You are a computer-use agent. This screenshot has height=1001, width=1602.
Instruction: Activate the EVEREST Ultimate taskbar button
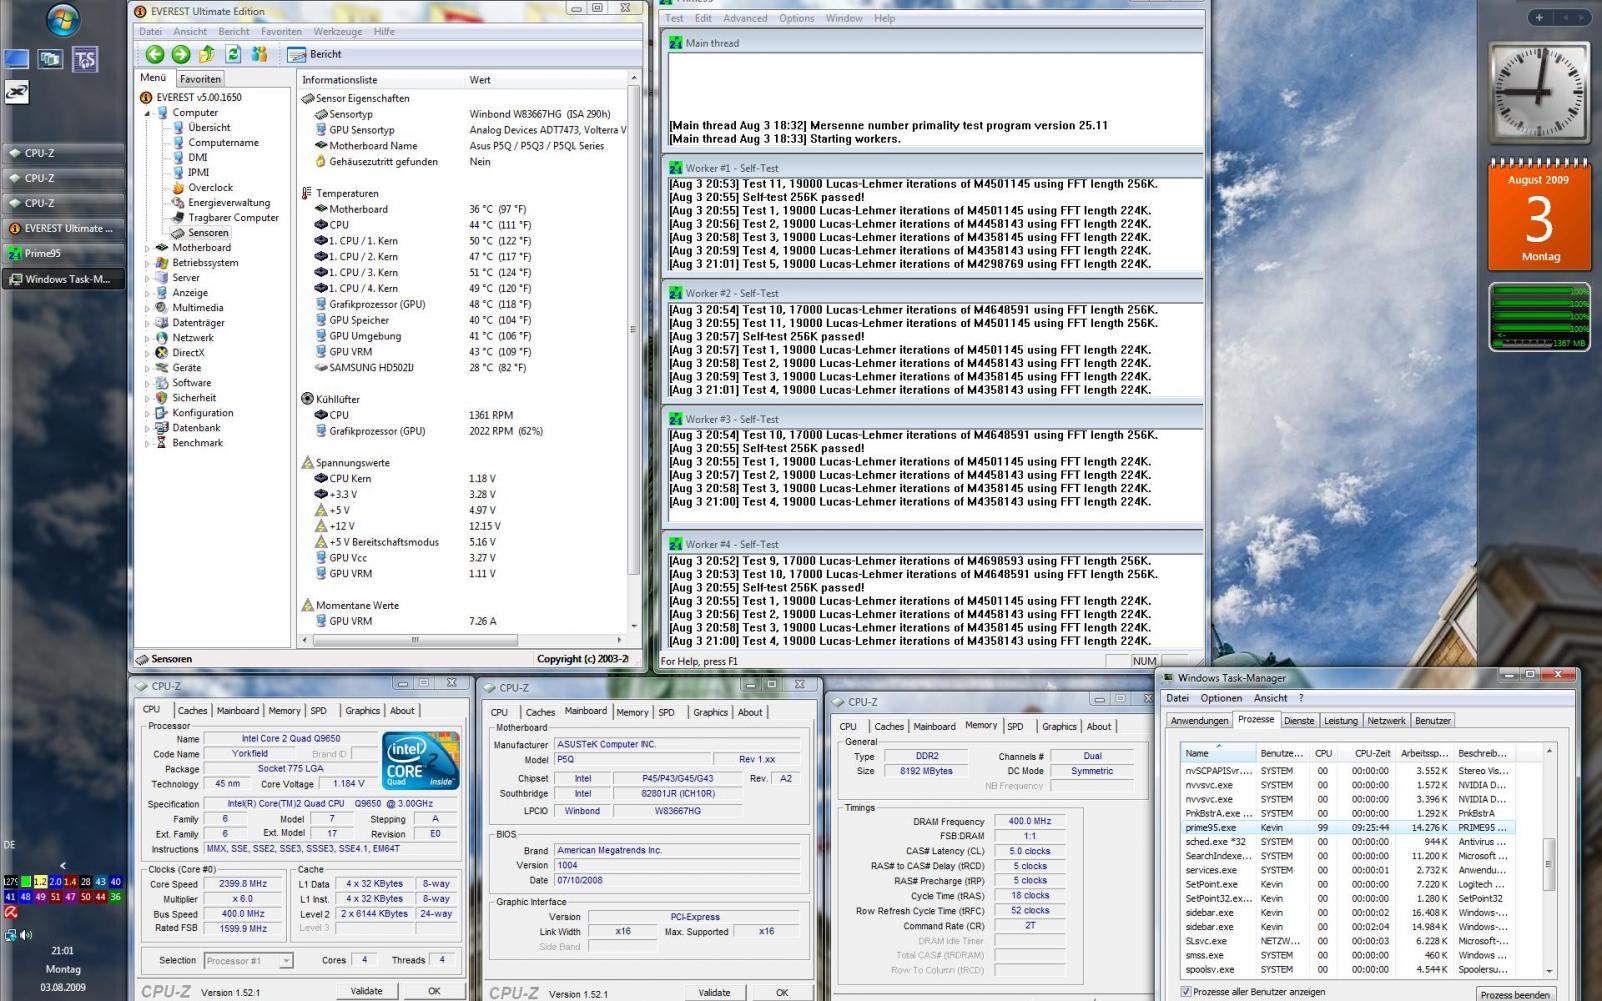click(62, 229)
